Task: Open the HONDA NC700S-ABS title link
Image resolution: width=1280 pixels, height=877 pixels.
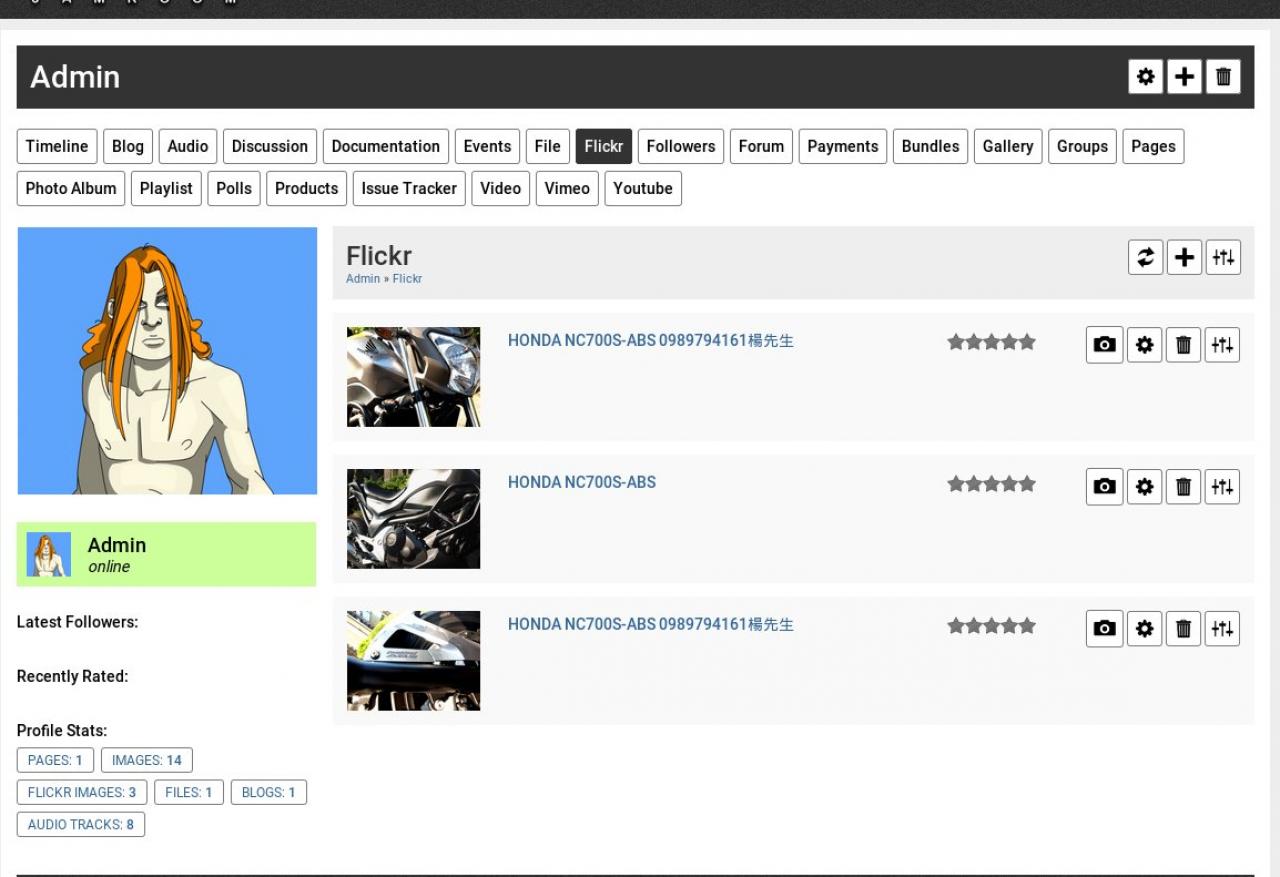Action: (x=582, y=482)
